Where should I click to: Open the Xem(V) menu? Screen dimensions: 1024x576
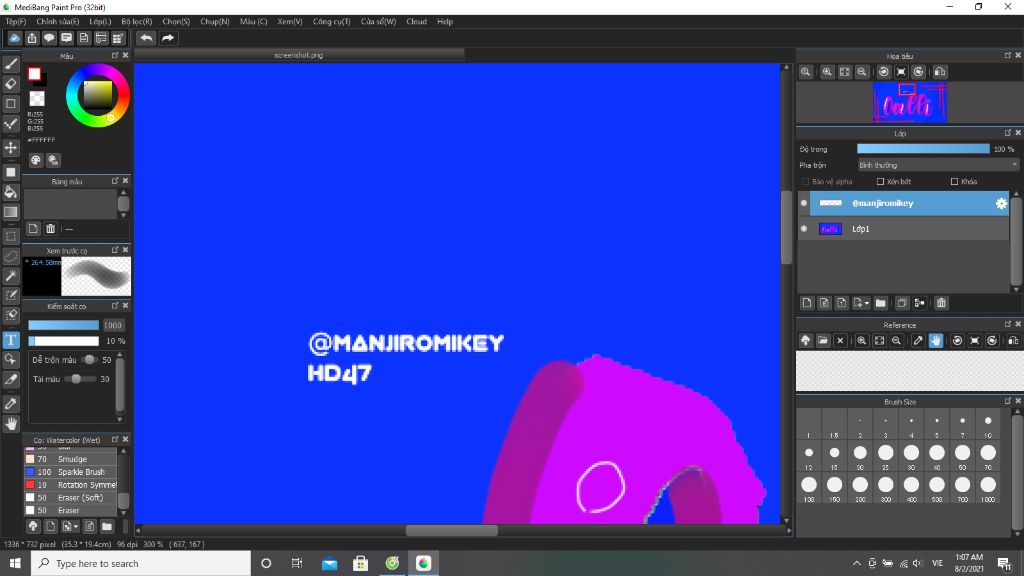coord(289,22)
